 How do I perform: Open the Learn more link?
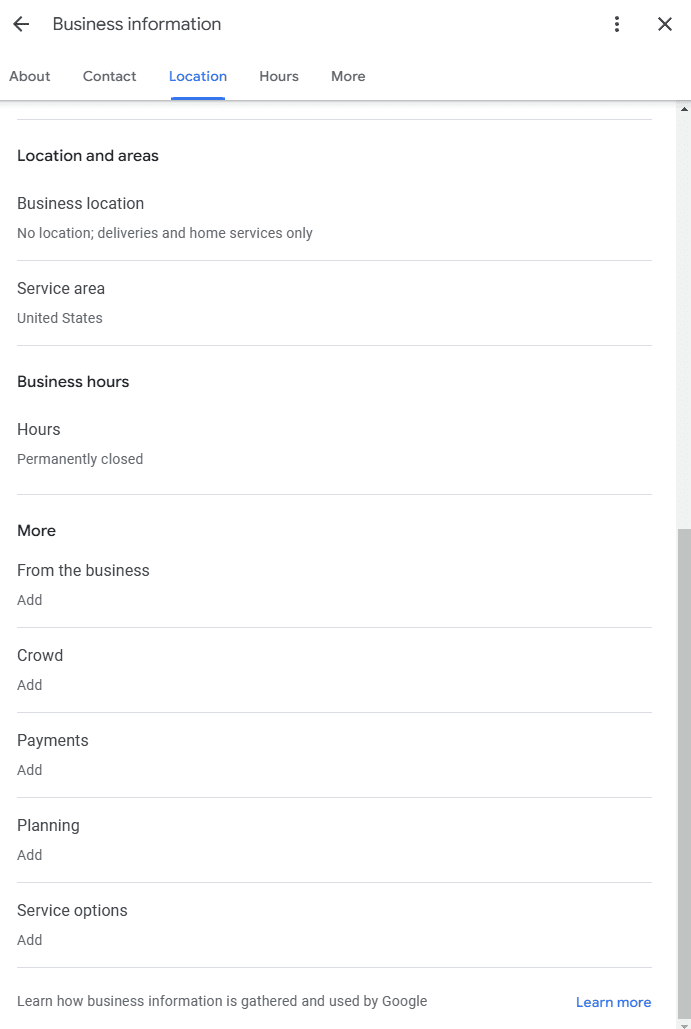pyautogui.click(x=613, y=1002)
